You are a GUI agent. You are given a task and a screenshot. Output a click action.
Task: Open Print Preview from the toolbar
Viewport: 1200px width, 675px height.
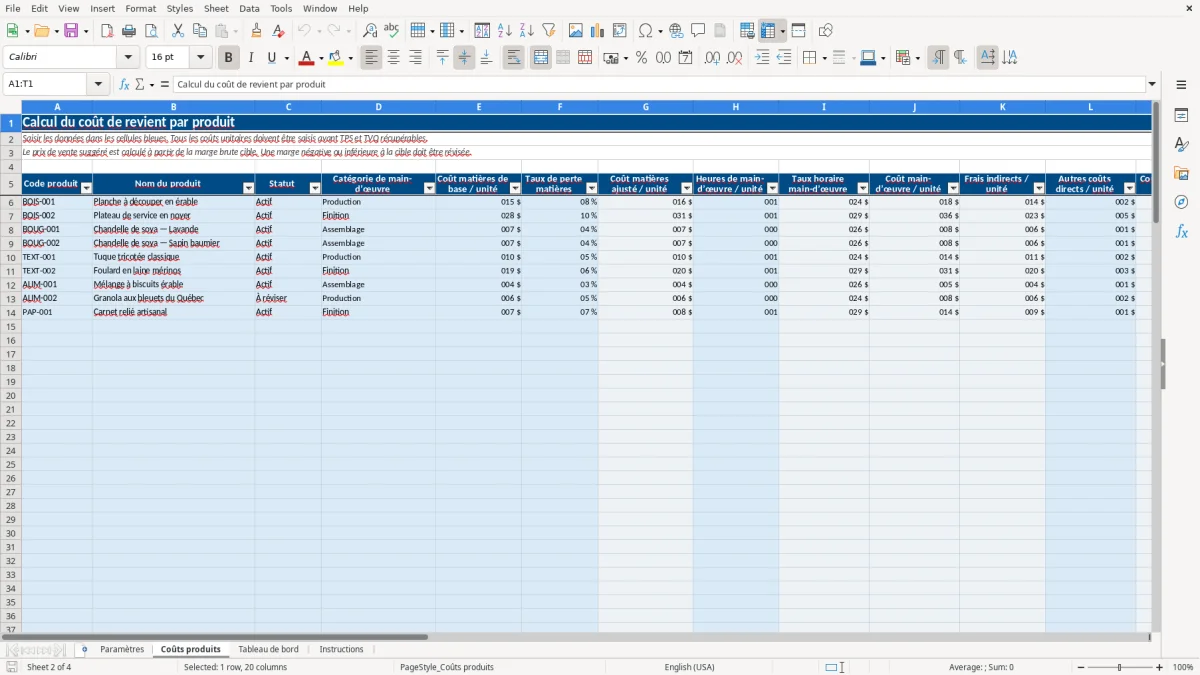[151, 31]
